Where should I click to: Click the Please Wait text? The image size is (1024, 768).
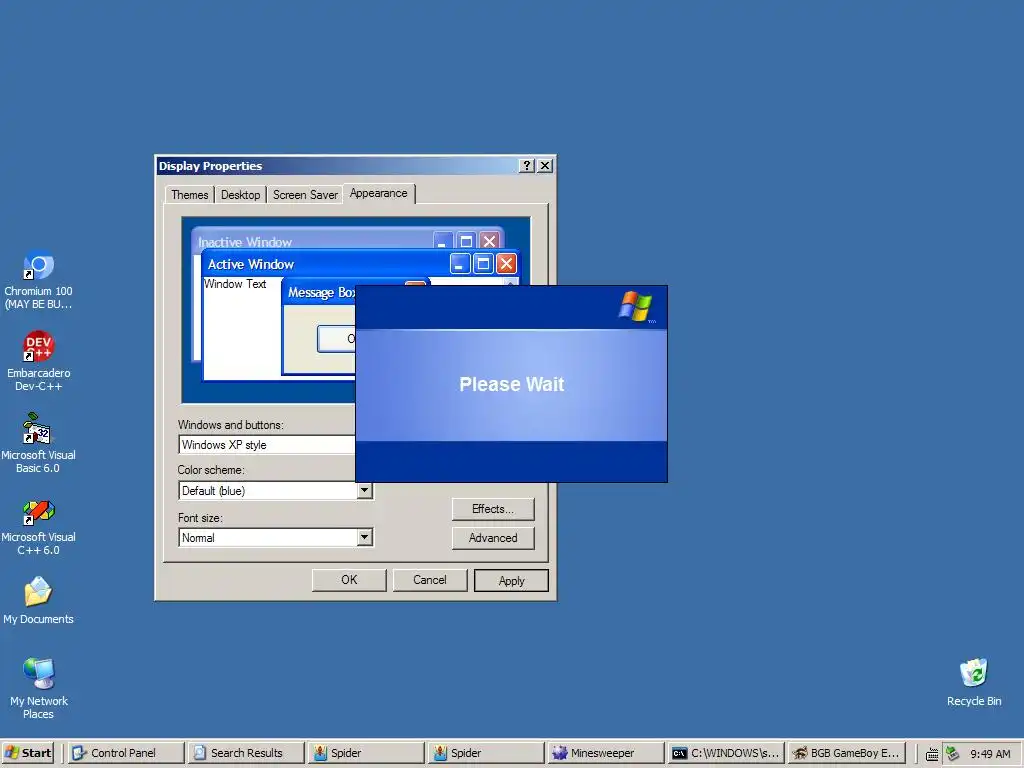click(x=511, y=384)
